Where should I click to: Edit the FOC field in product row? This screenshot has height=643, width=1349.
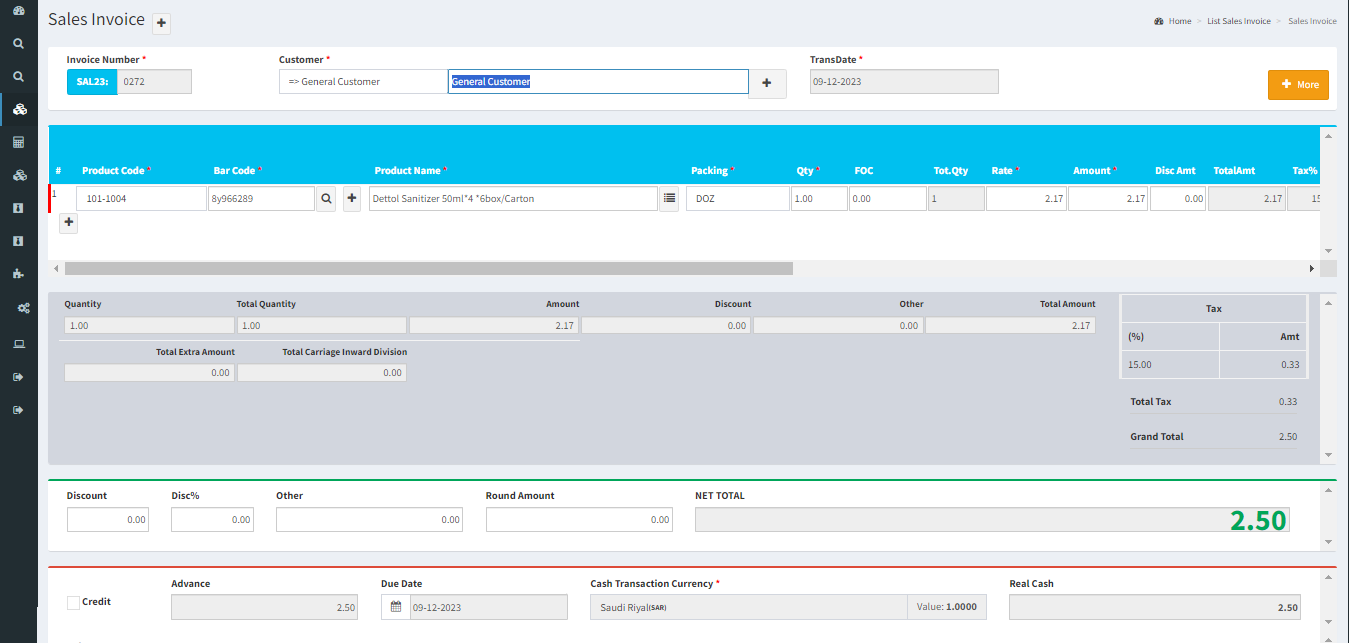[887, 199]
